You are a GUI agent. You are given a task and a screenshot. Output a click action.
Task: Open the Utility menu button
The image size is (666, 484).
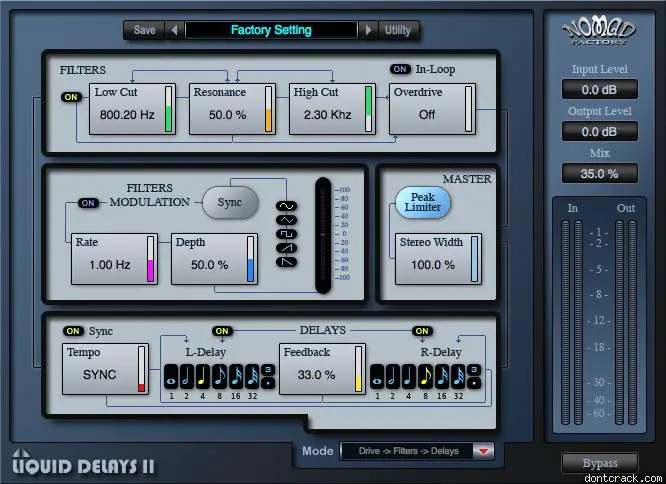click(x=398, y=30)
